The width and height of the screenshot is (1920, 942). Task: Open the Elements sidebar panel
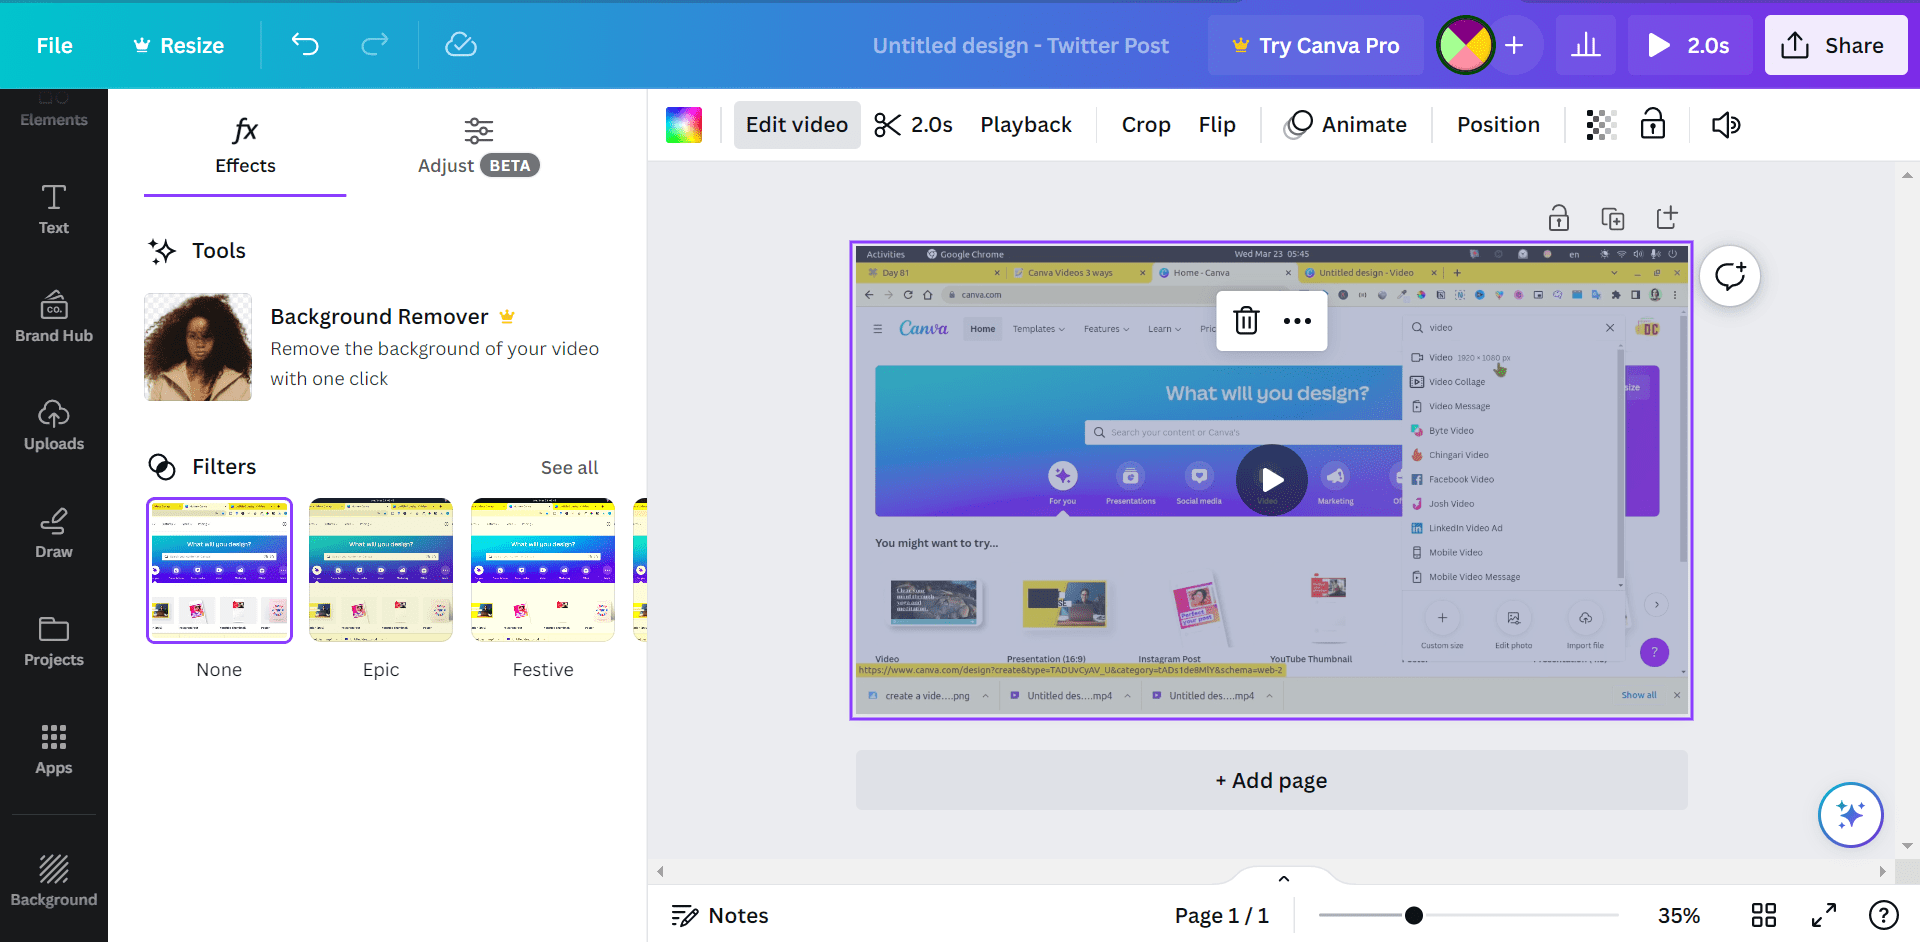[54, 110]
